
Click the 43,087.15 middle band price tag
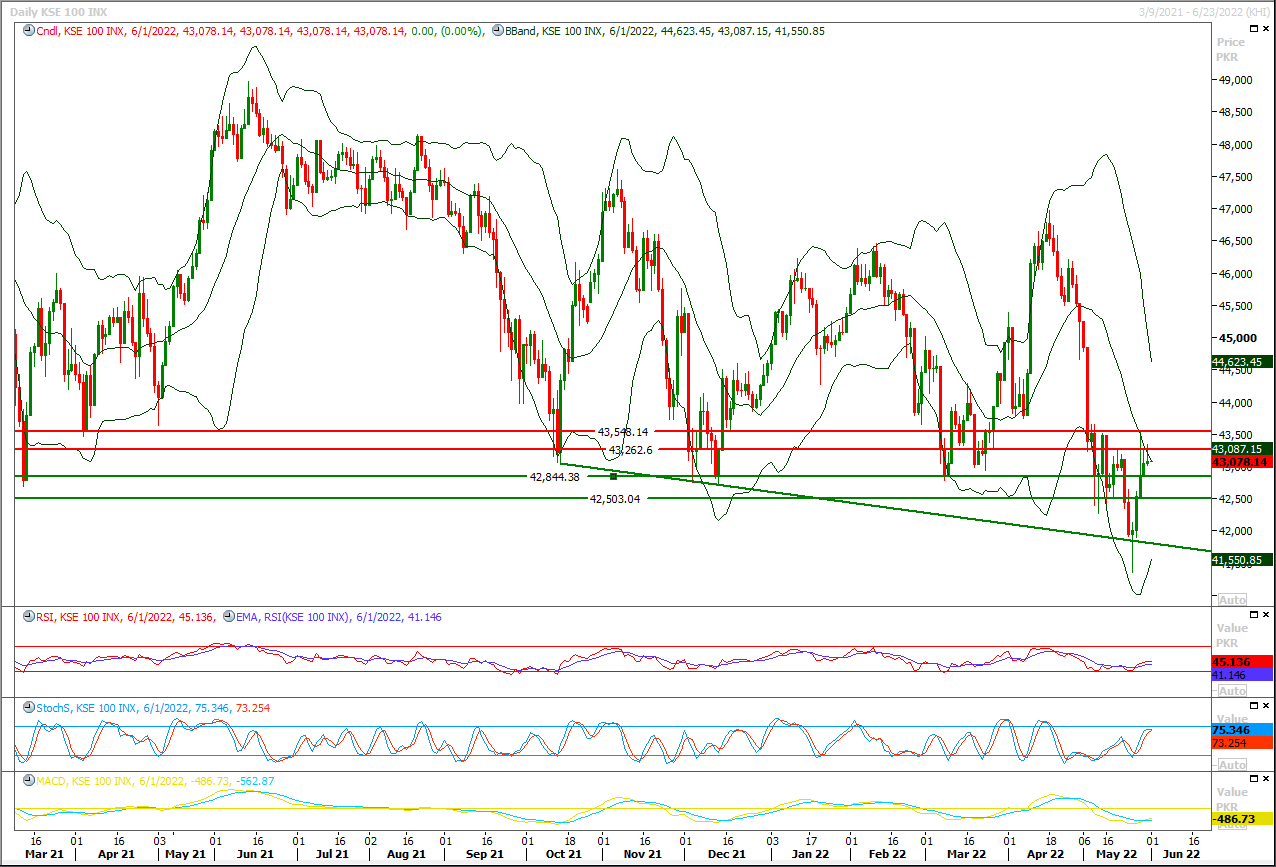point(1241,449)
